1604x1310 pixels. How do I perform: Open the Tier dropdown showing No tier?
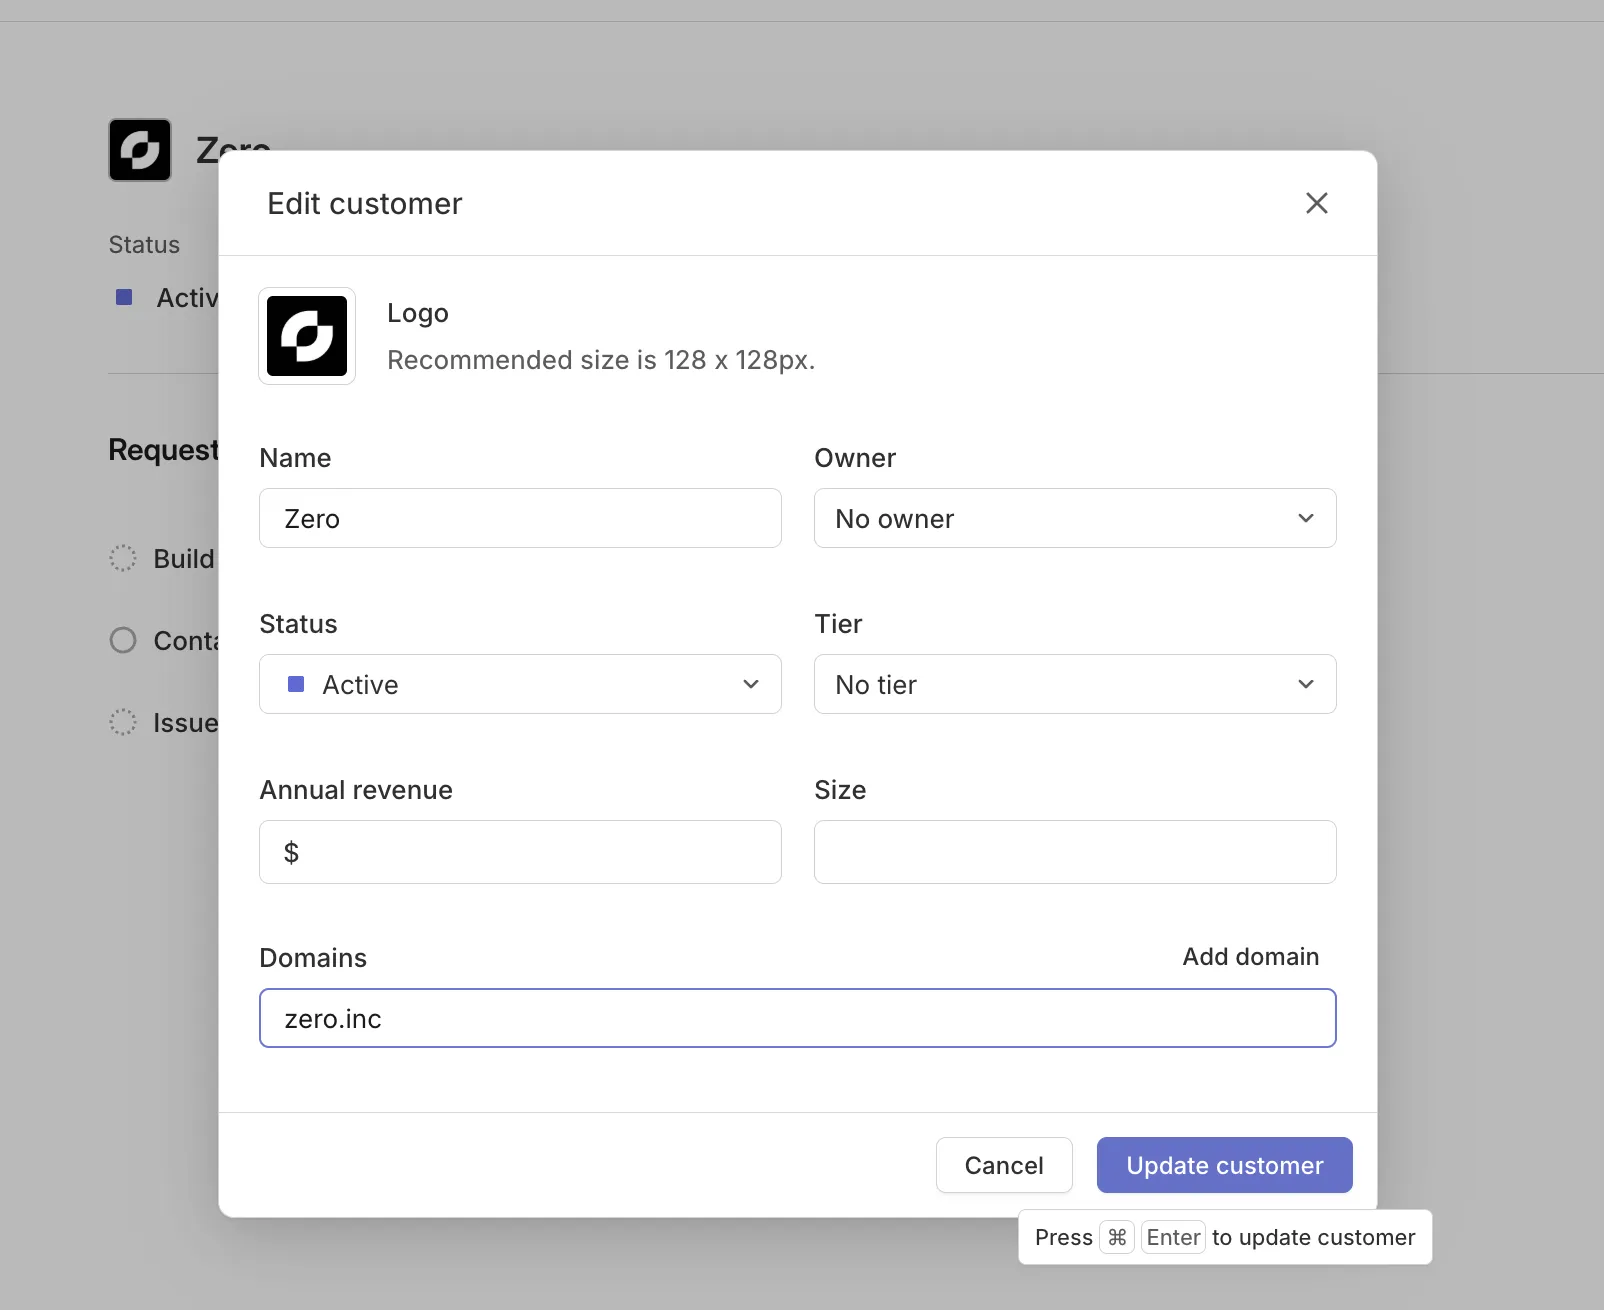[x=1075, y=684]
